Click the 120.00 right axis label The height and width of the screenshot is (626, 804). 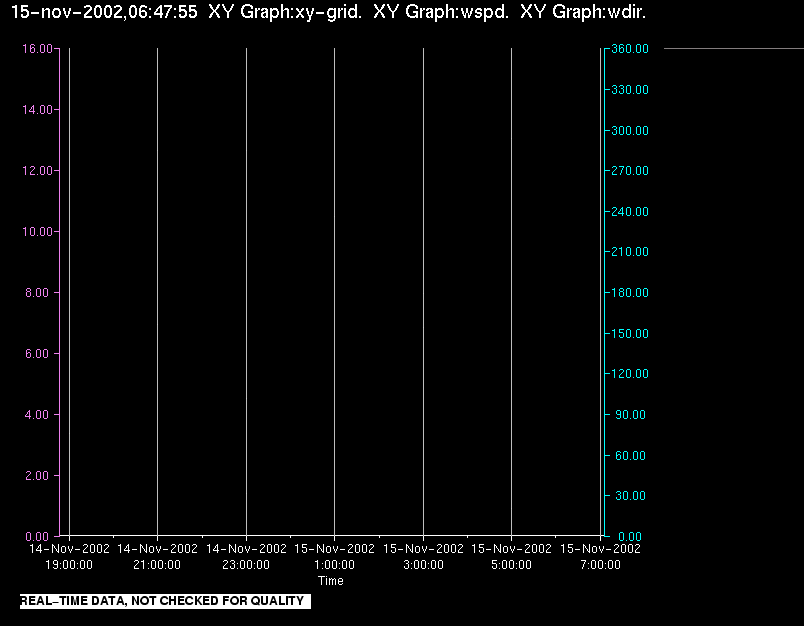coord(630,374)
